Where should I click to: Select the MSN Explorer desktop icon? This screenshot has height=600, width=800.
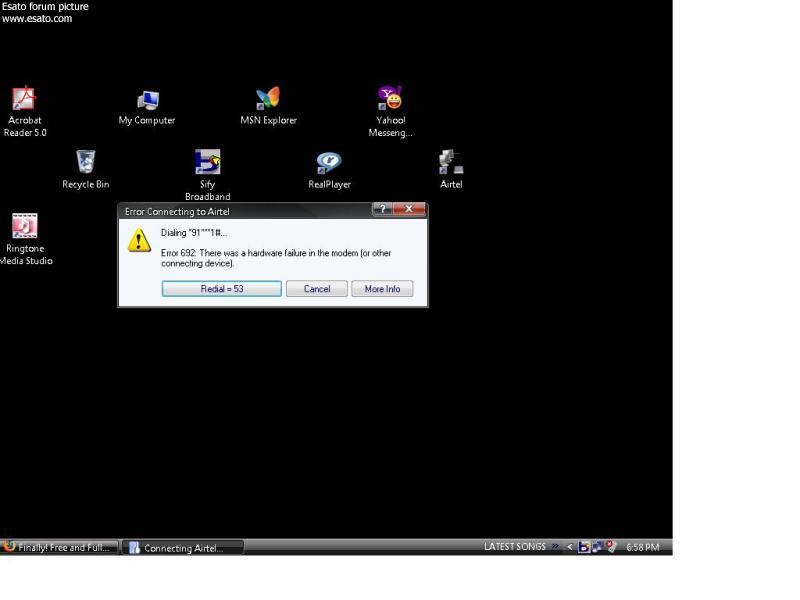tap(268, 106)
